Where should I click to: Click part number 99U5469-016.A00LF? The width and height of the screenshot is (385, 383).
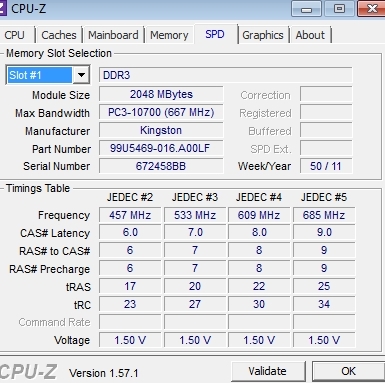[161, 148]
